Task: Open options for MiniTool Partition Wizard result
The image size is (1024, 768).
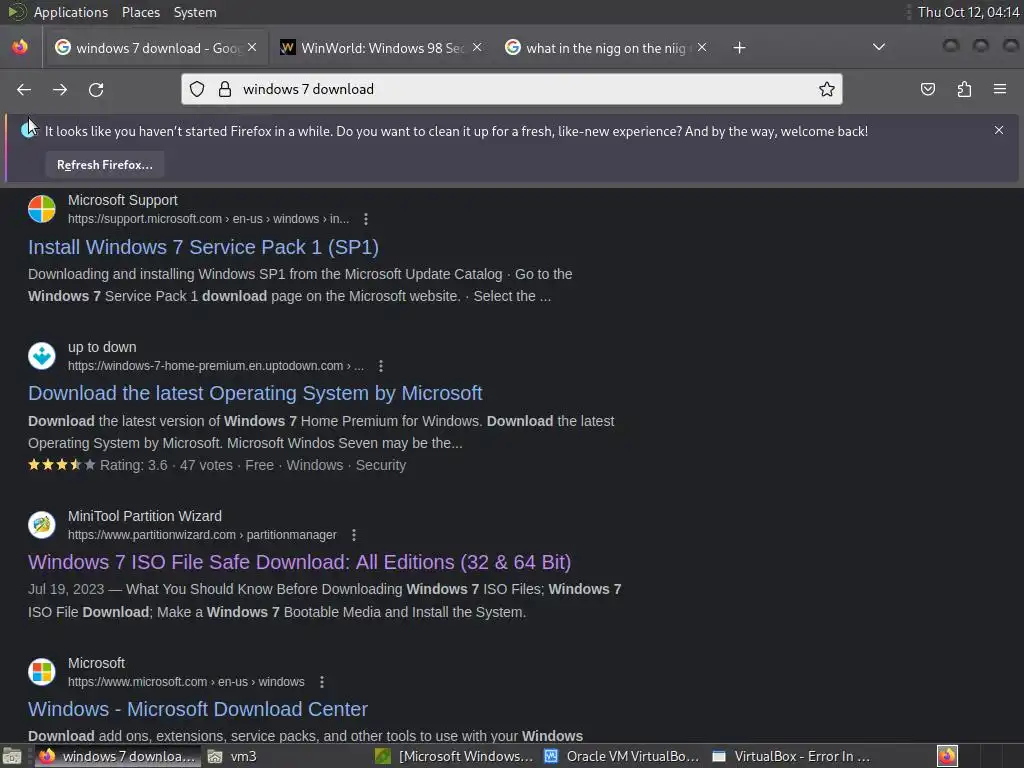Action: click(x=354, y=535)
